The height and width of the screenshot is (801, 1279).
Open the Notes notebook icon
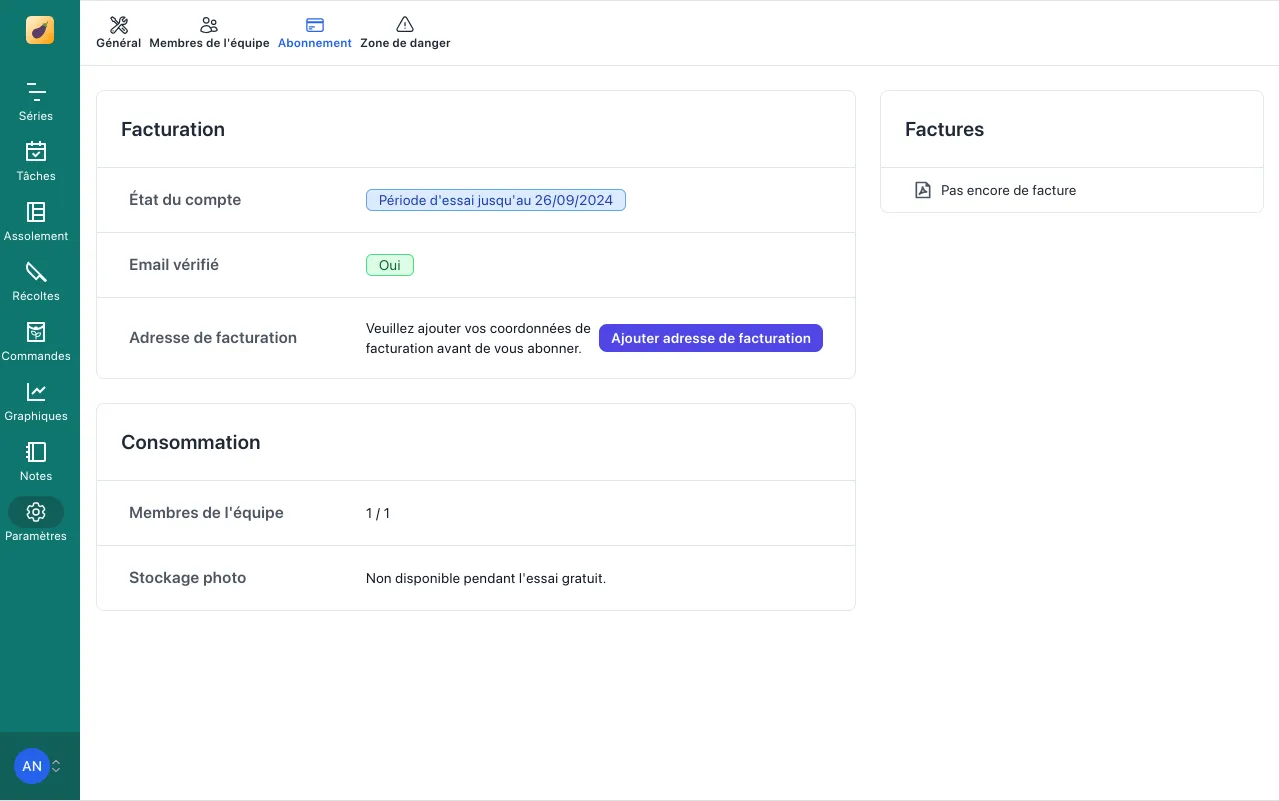tap(36, 452)
